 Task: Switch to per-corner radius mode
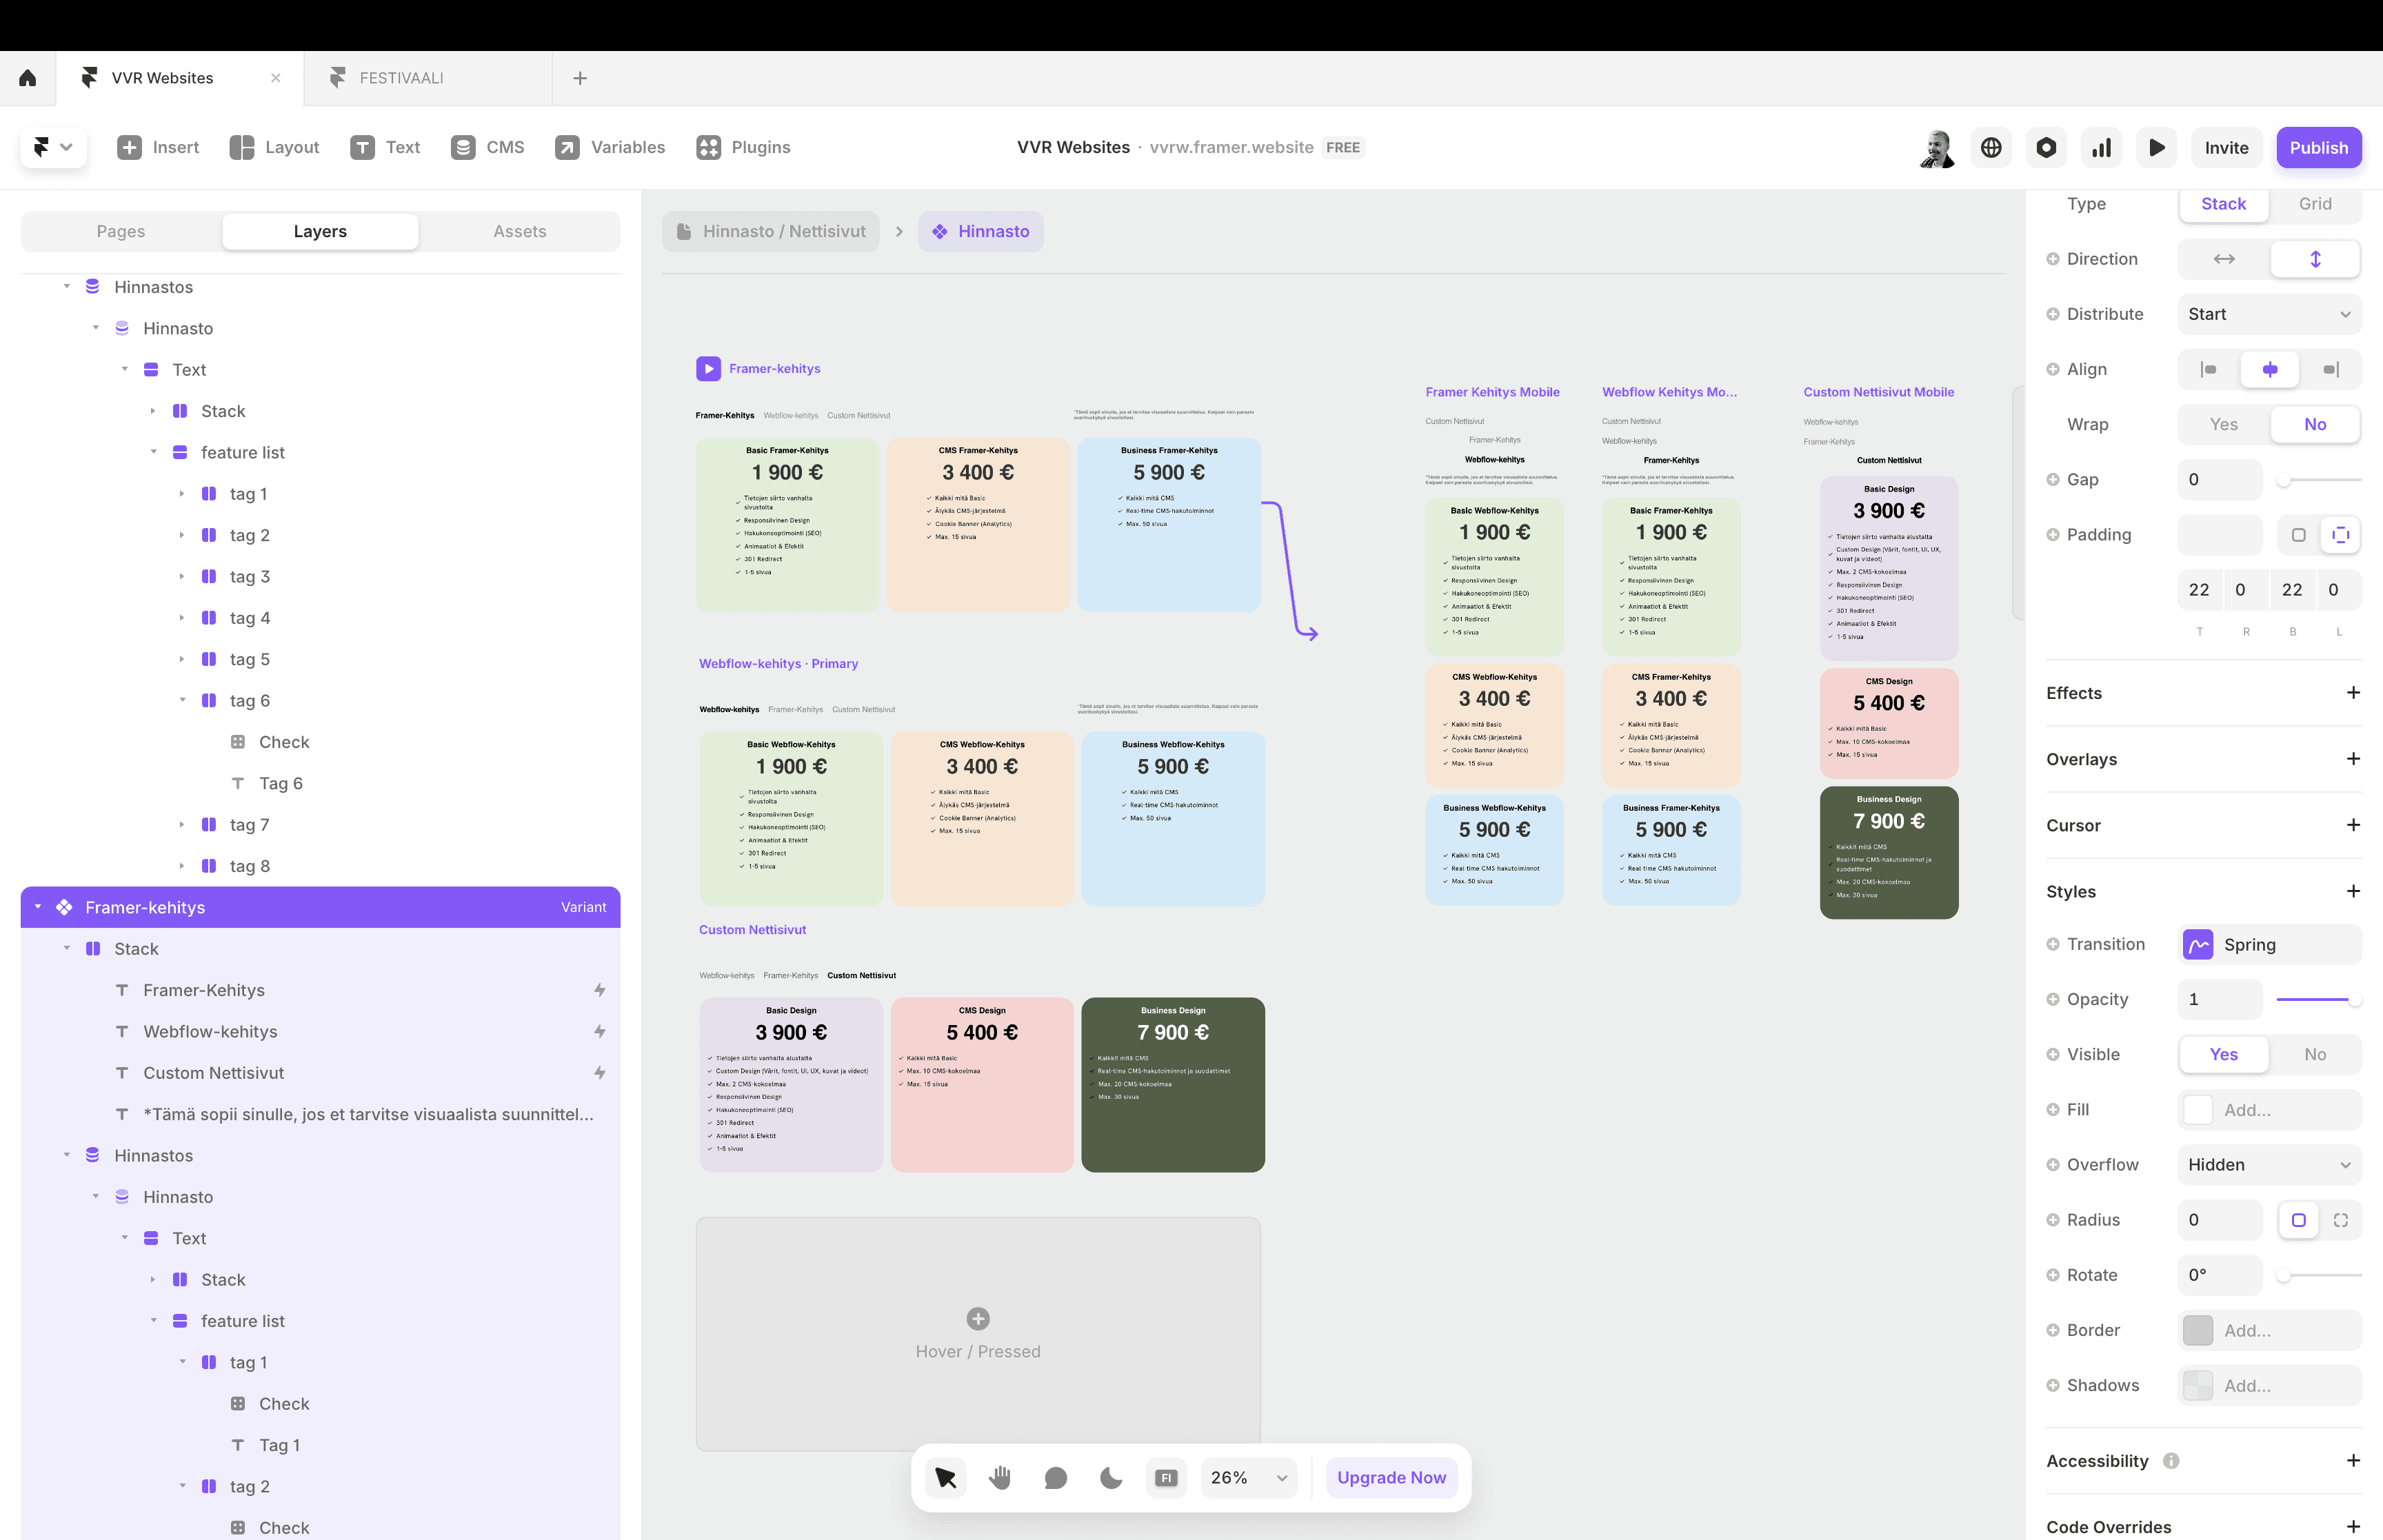pyautogui.click(x=2341, y=1220)
